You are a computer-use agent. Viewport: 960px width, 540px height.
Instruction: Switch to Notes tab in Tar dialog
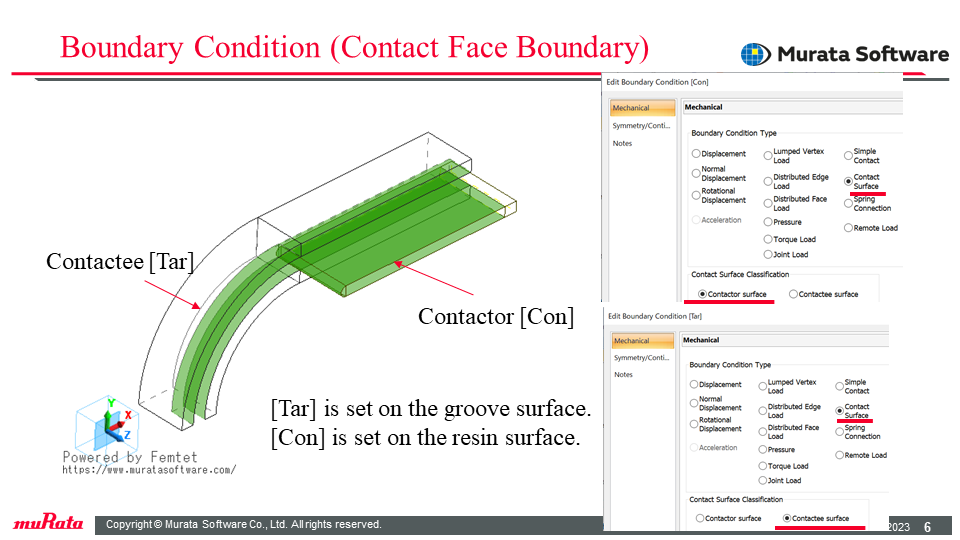[x=623, y=375]
